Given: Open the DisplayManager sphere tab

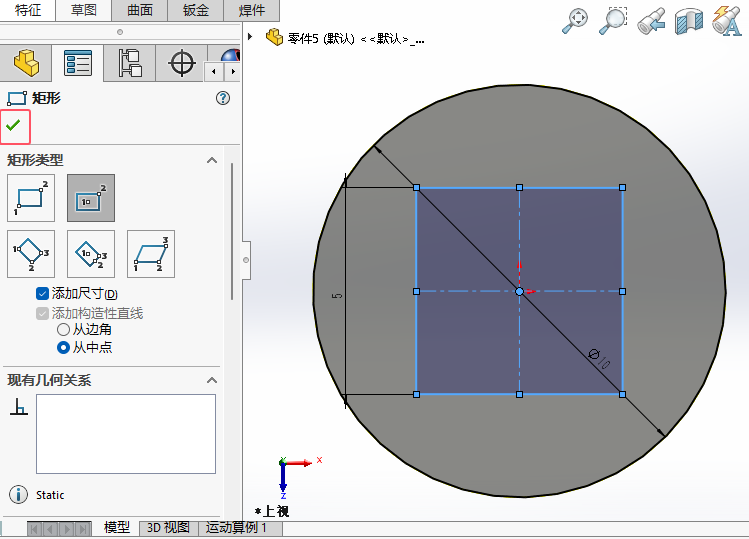Looking at the screenshot, I should tap(230, 55).
